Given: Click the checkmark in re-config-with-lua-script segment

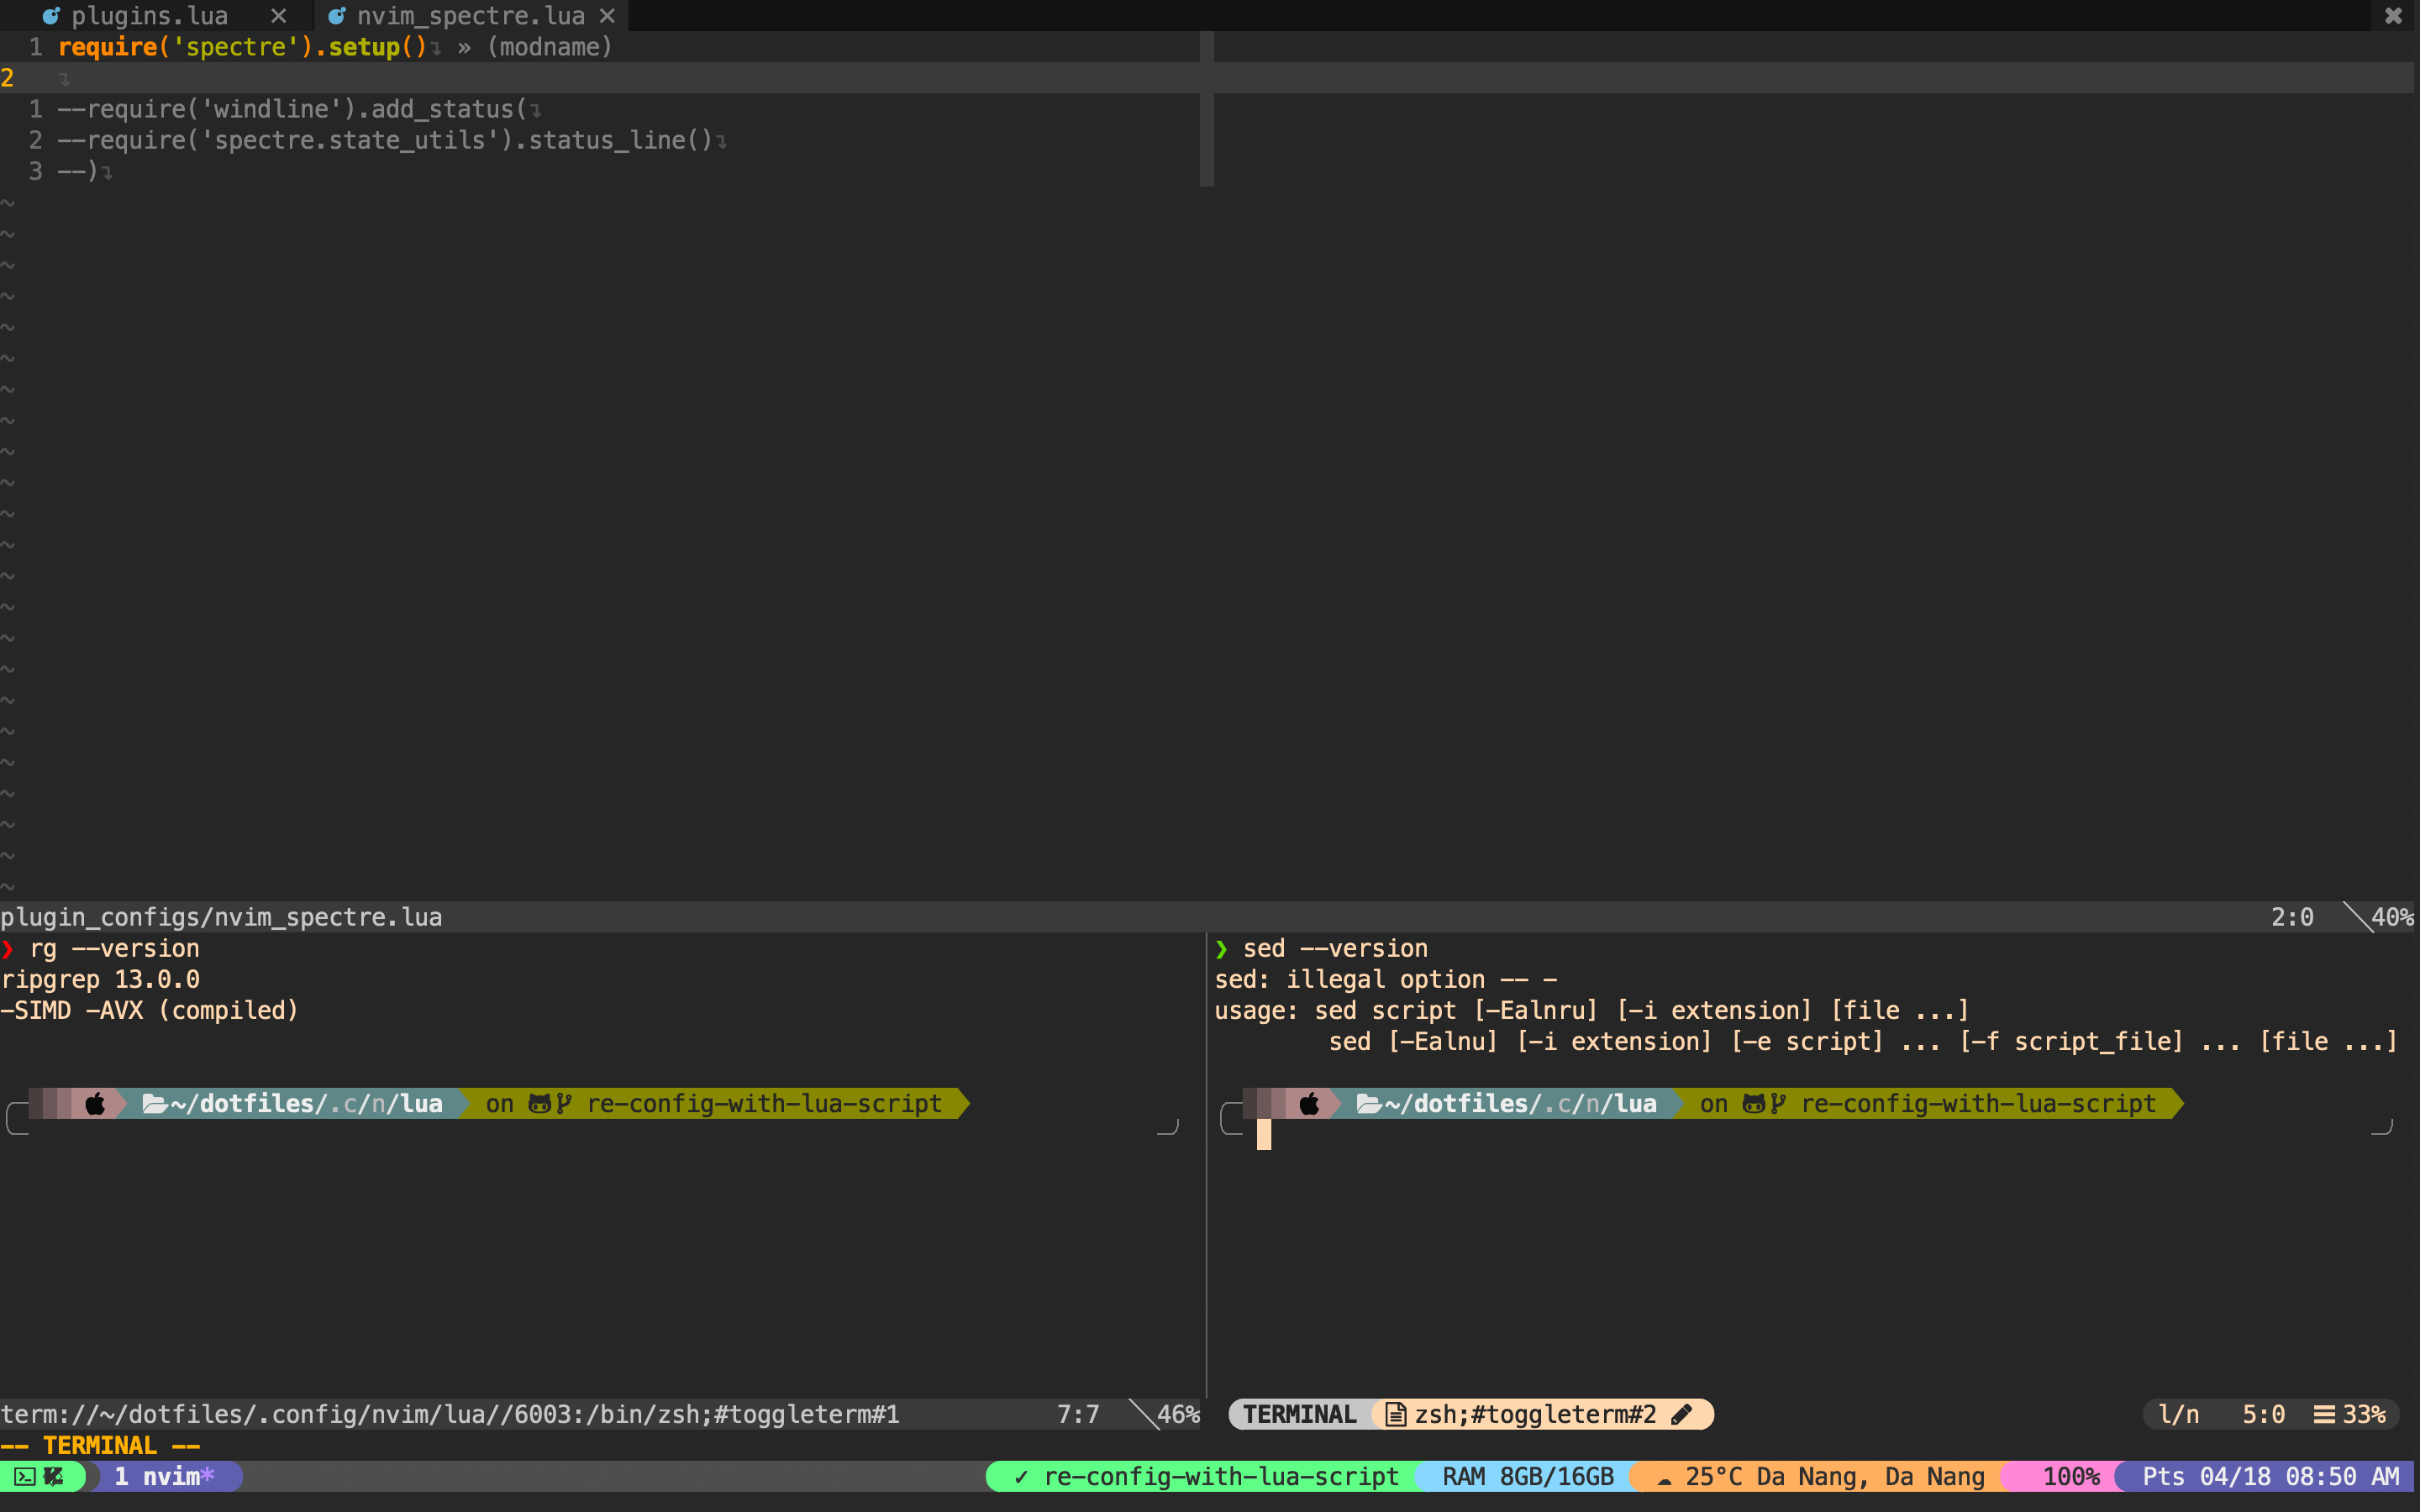Looking at the screenshot, I should pyautogui.click(x=1021, y=1476).
